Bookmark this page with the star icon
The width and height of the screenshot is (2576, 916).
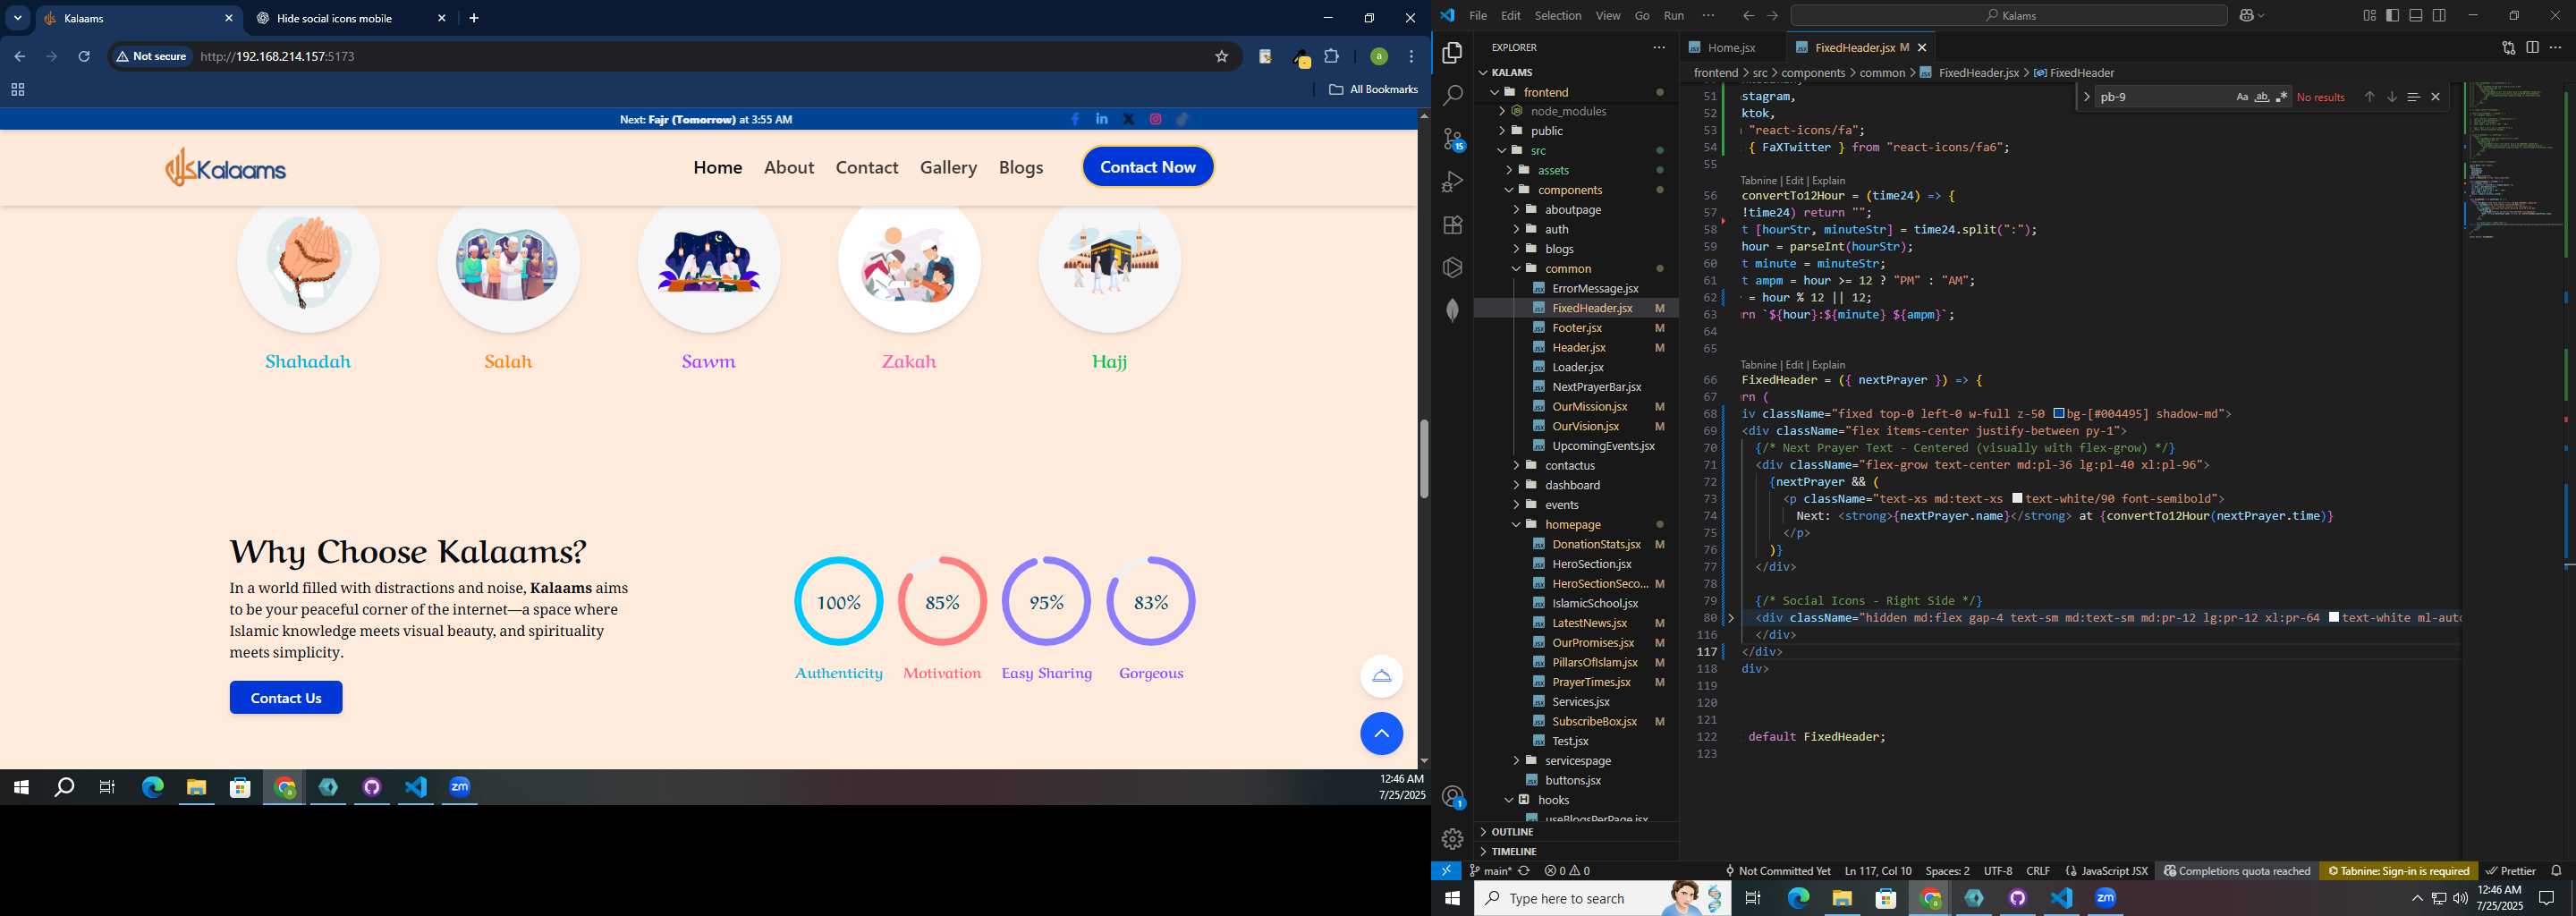[x=1221, y=57]
